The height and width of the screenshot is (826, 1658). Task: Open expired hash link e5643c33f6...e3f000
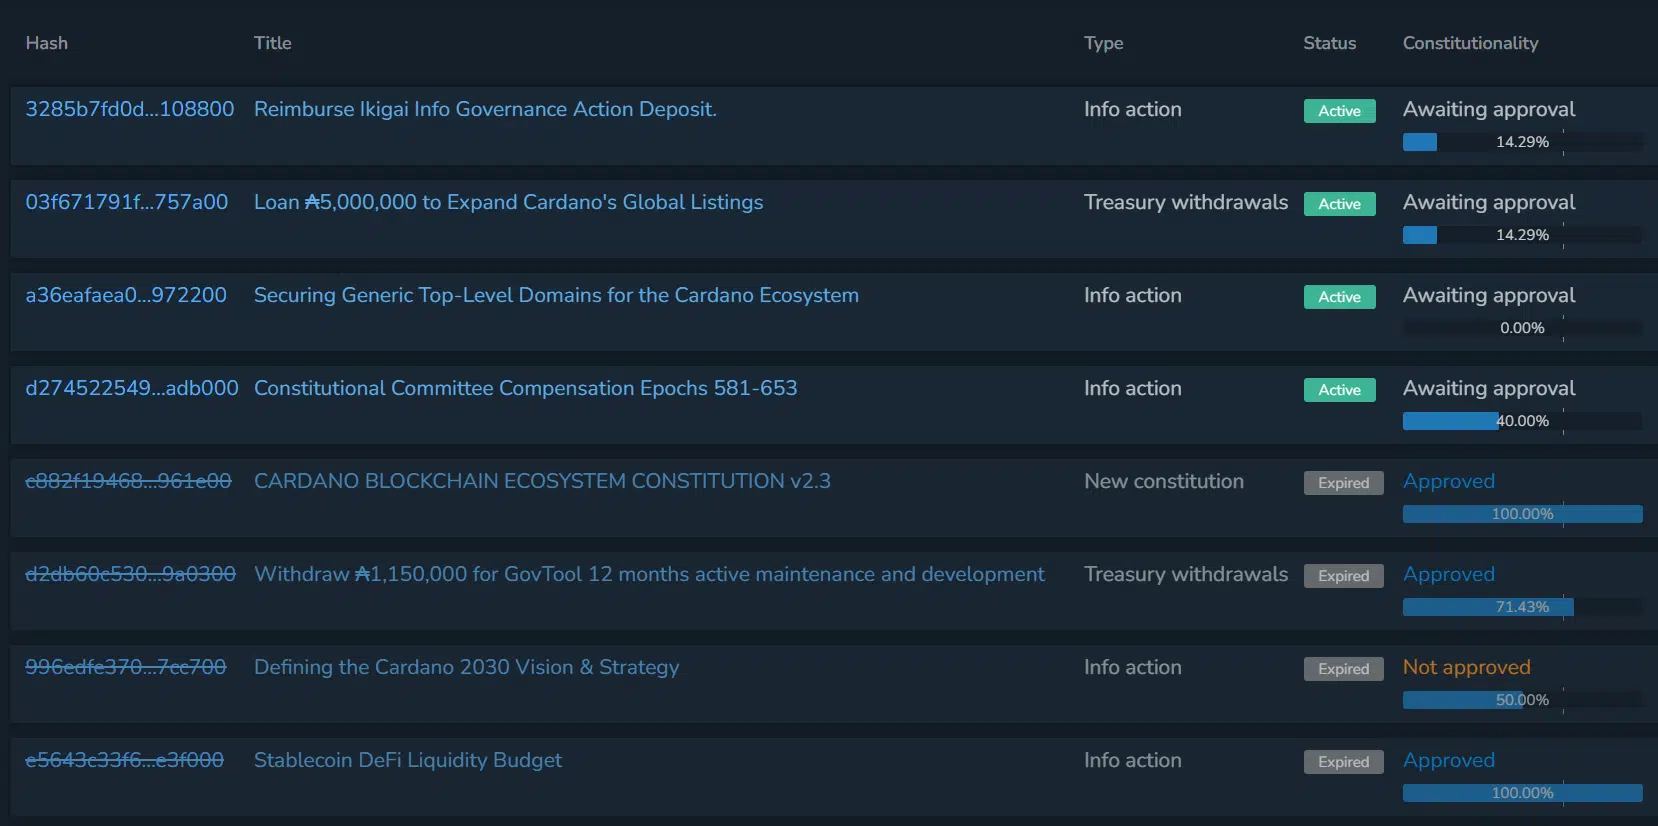click(x=125, y=760)
